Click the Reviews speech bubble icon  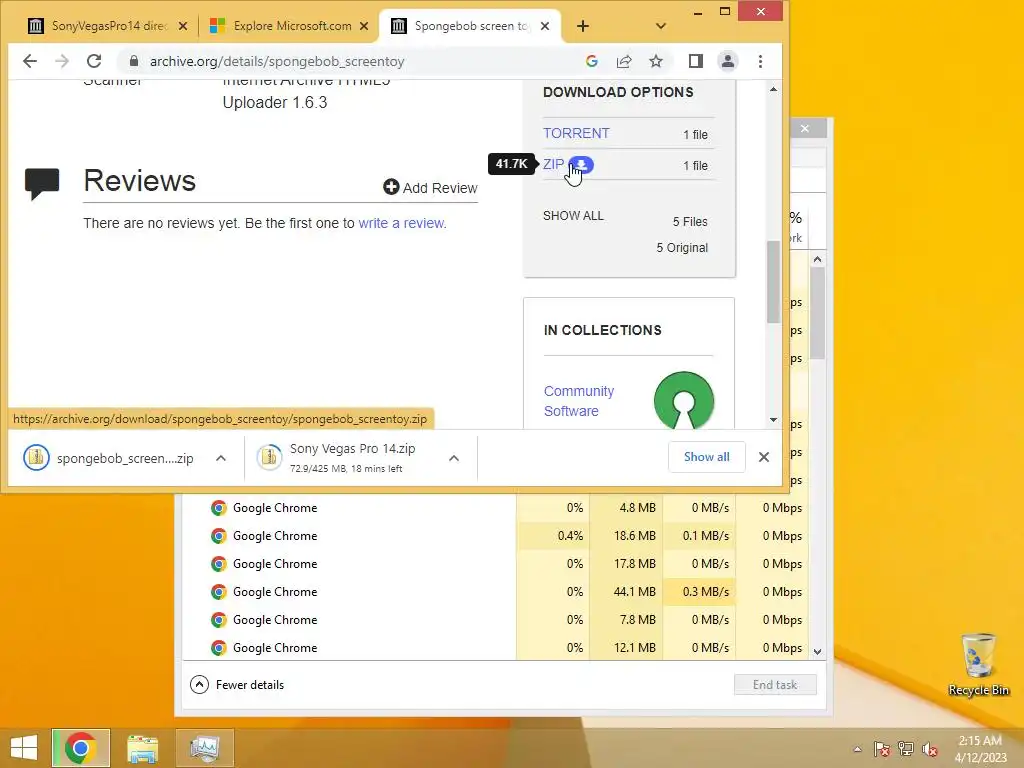coord(42,183)
